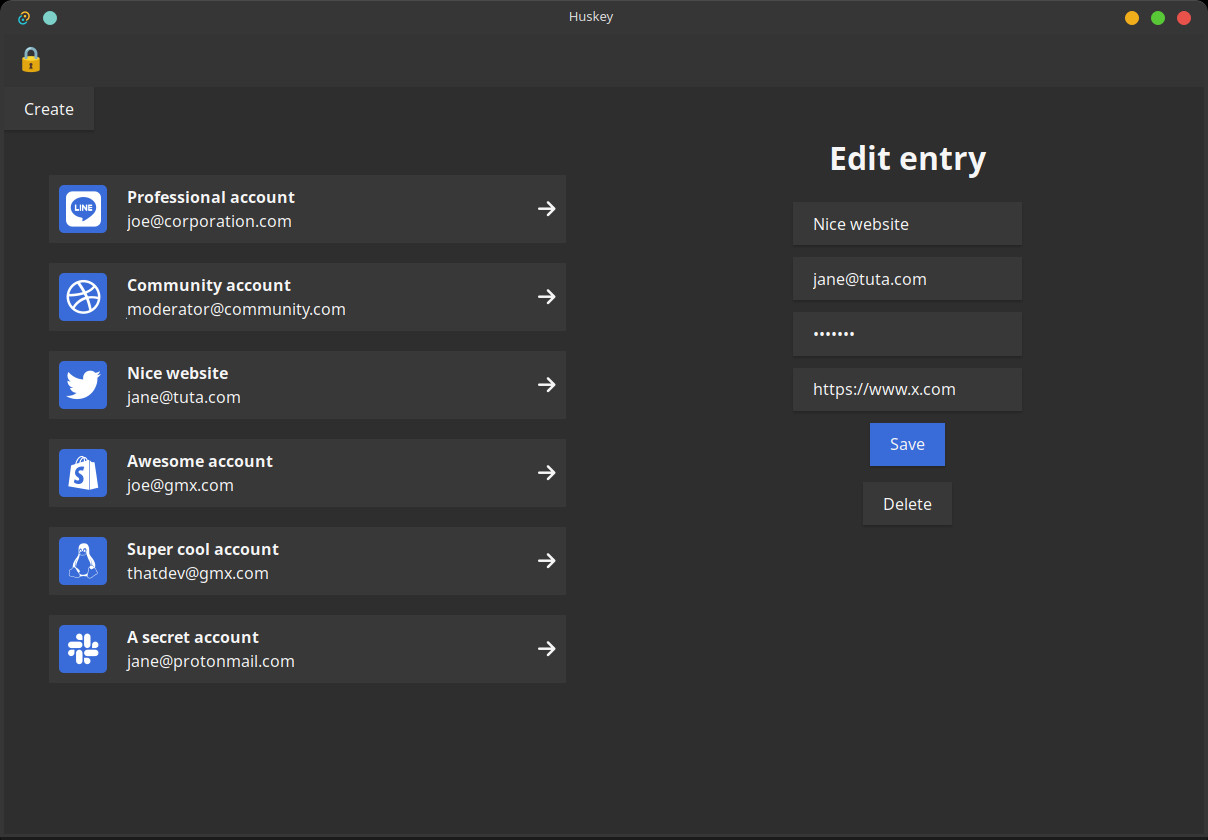Open Professional account using its arrow
Image resolution: width=1208 pixels, height=840 pixels.
point(546,209)
